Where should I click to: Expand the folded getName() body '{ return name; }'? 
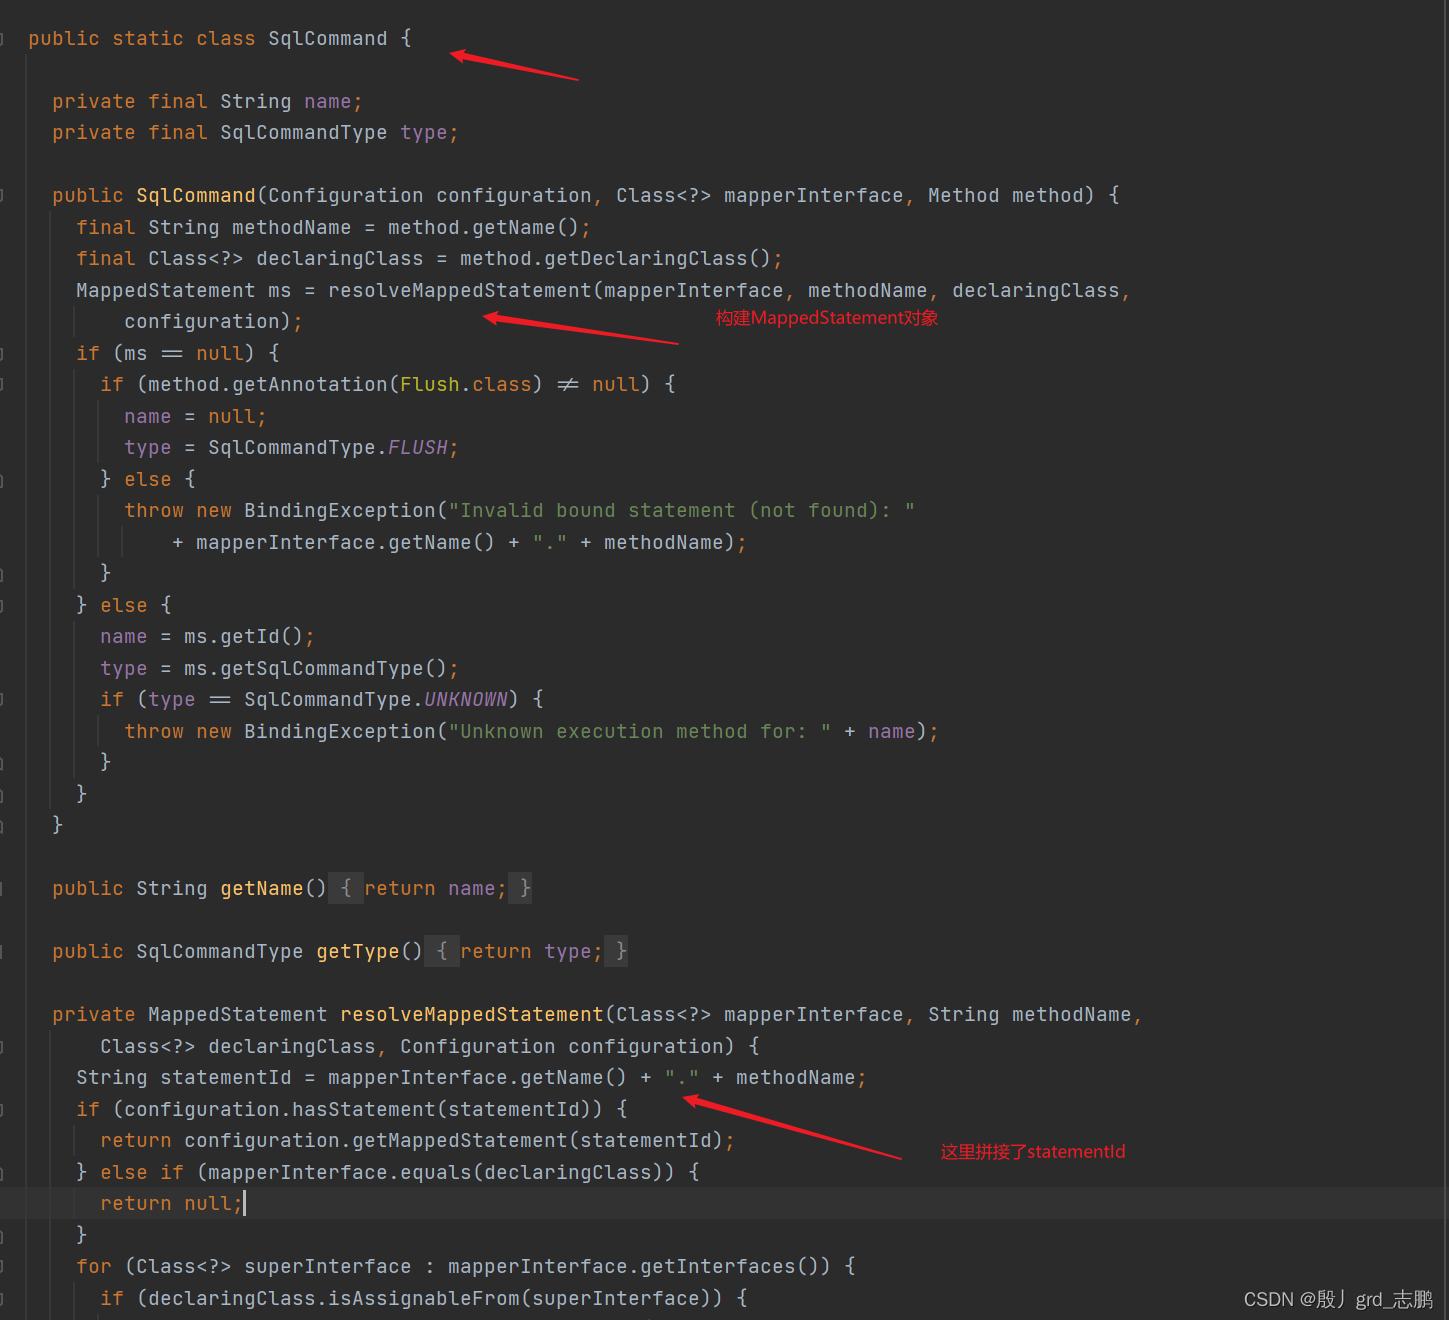430,888
